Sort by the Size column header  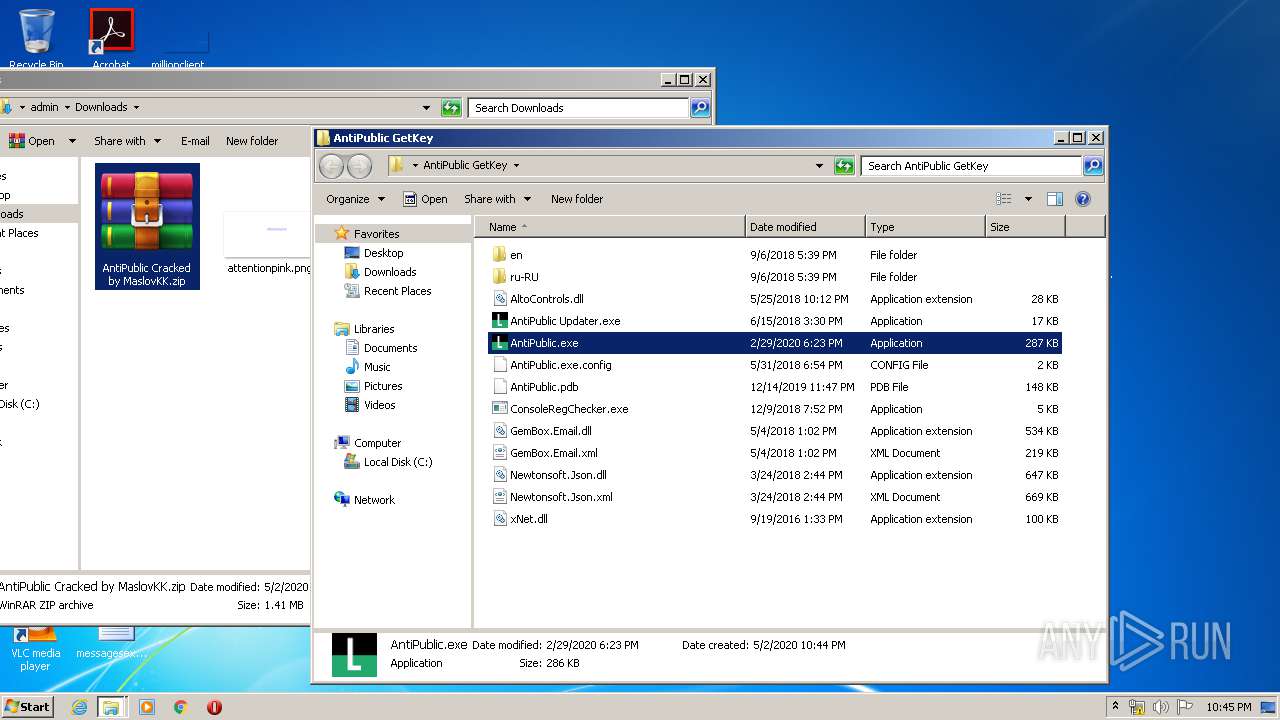point(1025,227)
